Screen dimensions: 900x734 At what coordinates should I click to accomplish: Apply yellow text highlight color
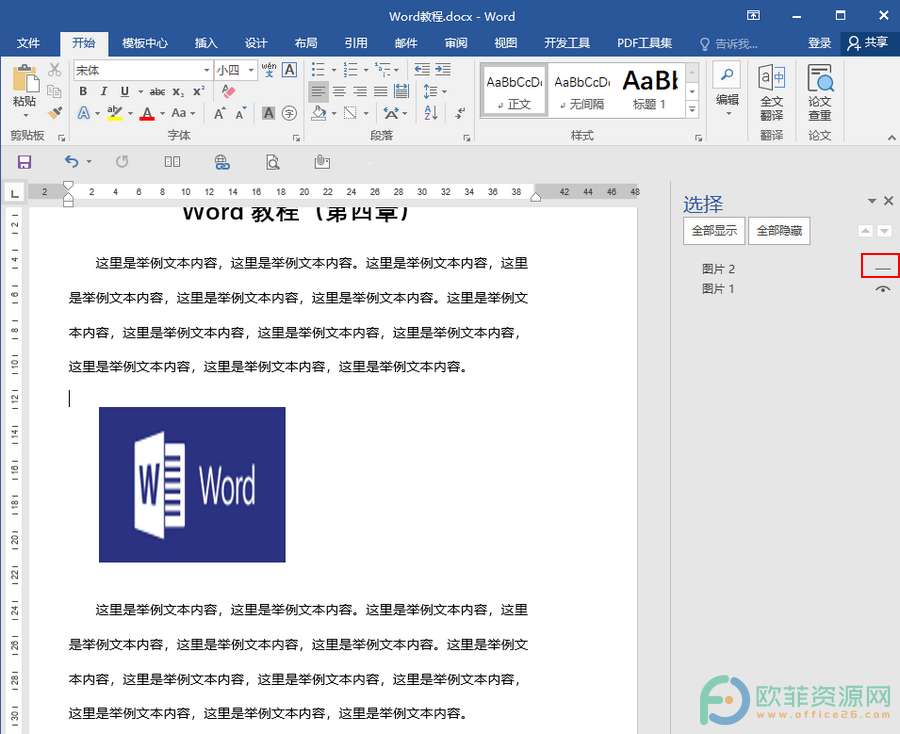click(115, 113)
